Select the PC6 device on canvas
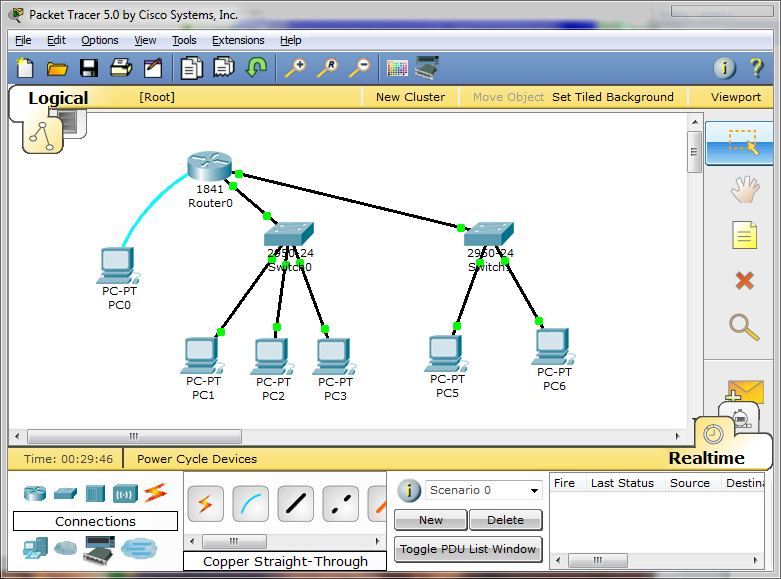Viewport: 781px width, 579px height. pyautogui.click(x=553, y=346)
